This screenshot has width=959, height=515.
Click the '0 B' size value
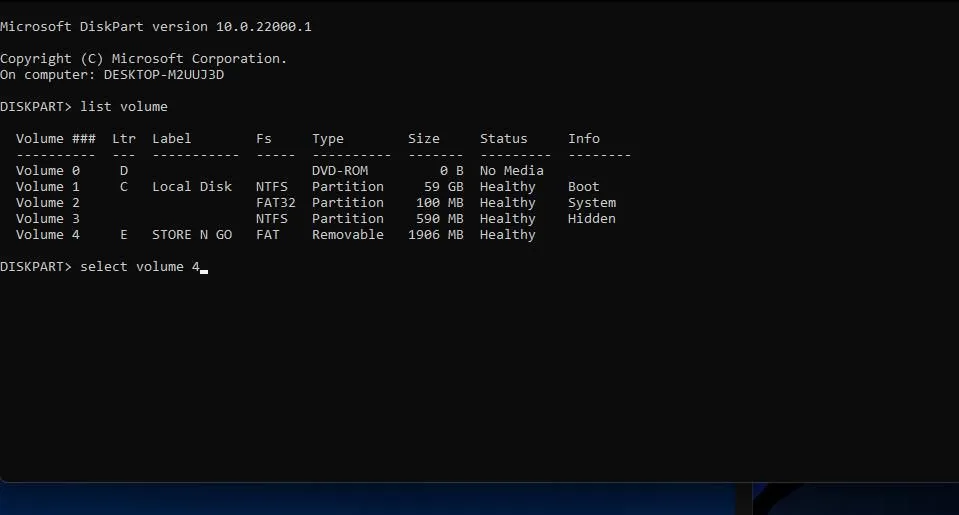[451, 171]
